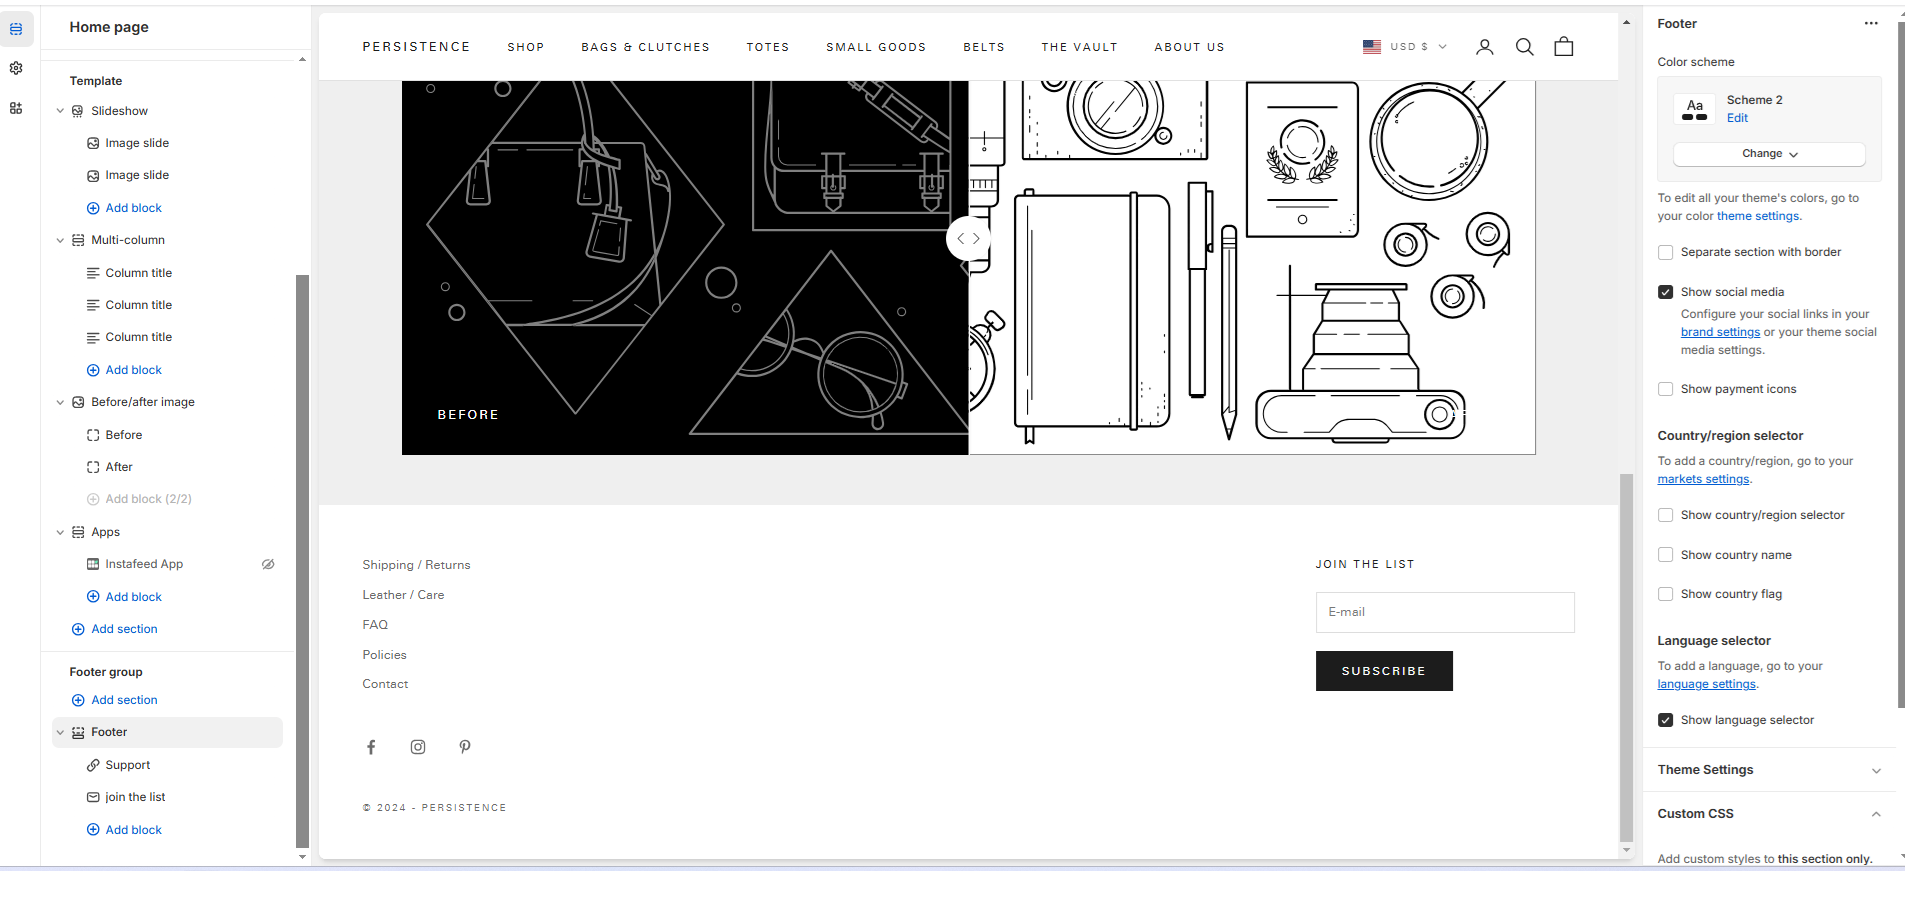The height and width of the screenshot is (914, 1905).
Task: Click plus icon of Add block under Multi-column
Action: click(x=93, y=370)
